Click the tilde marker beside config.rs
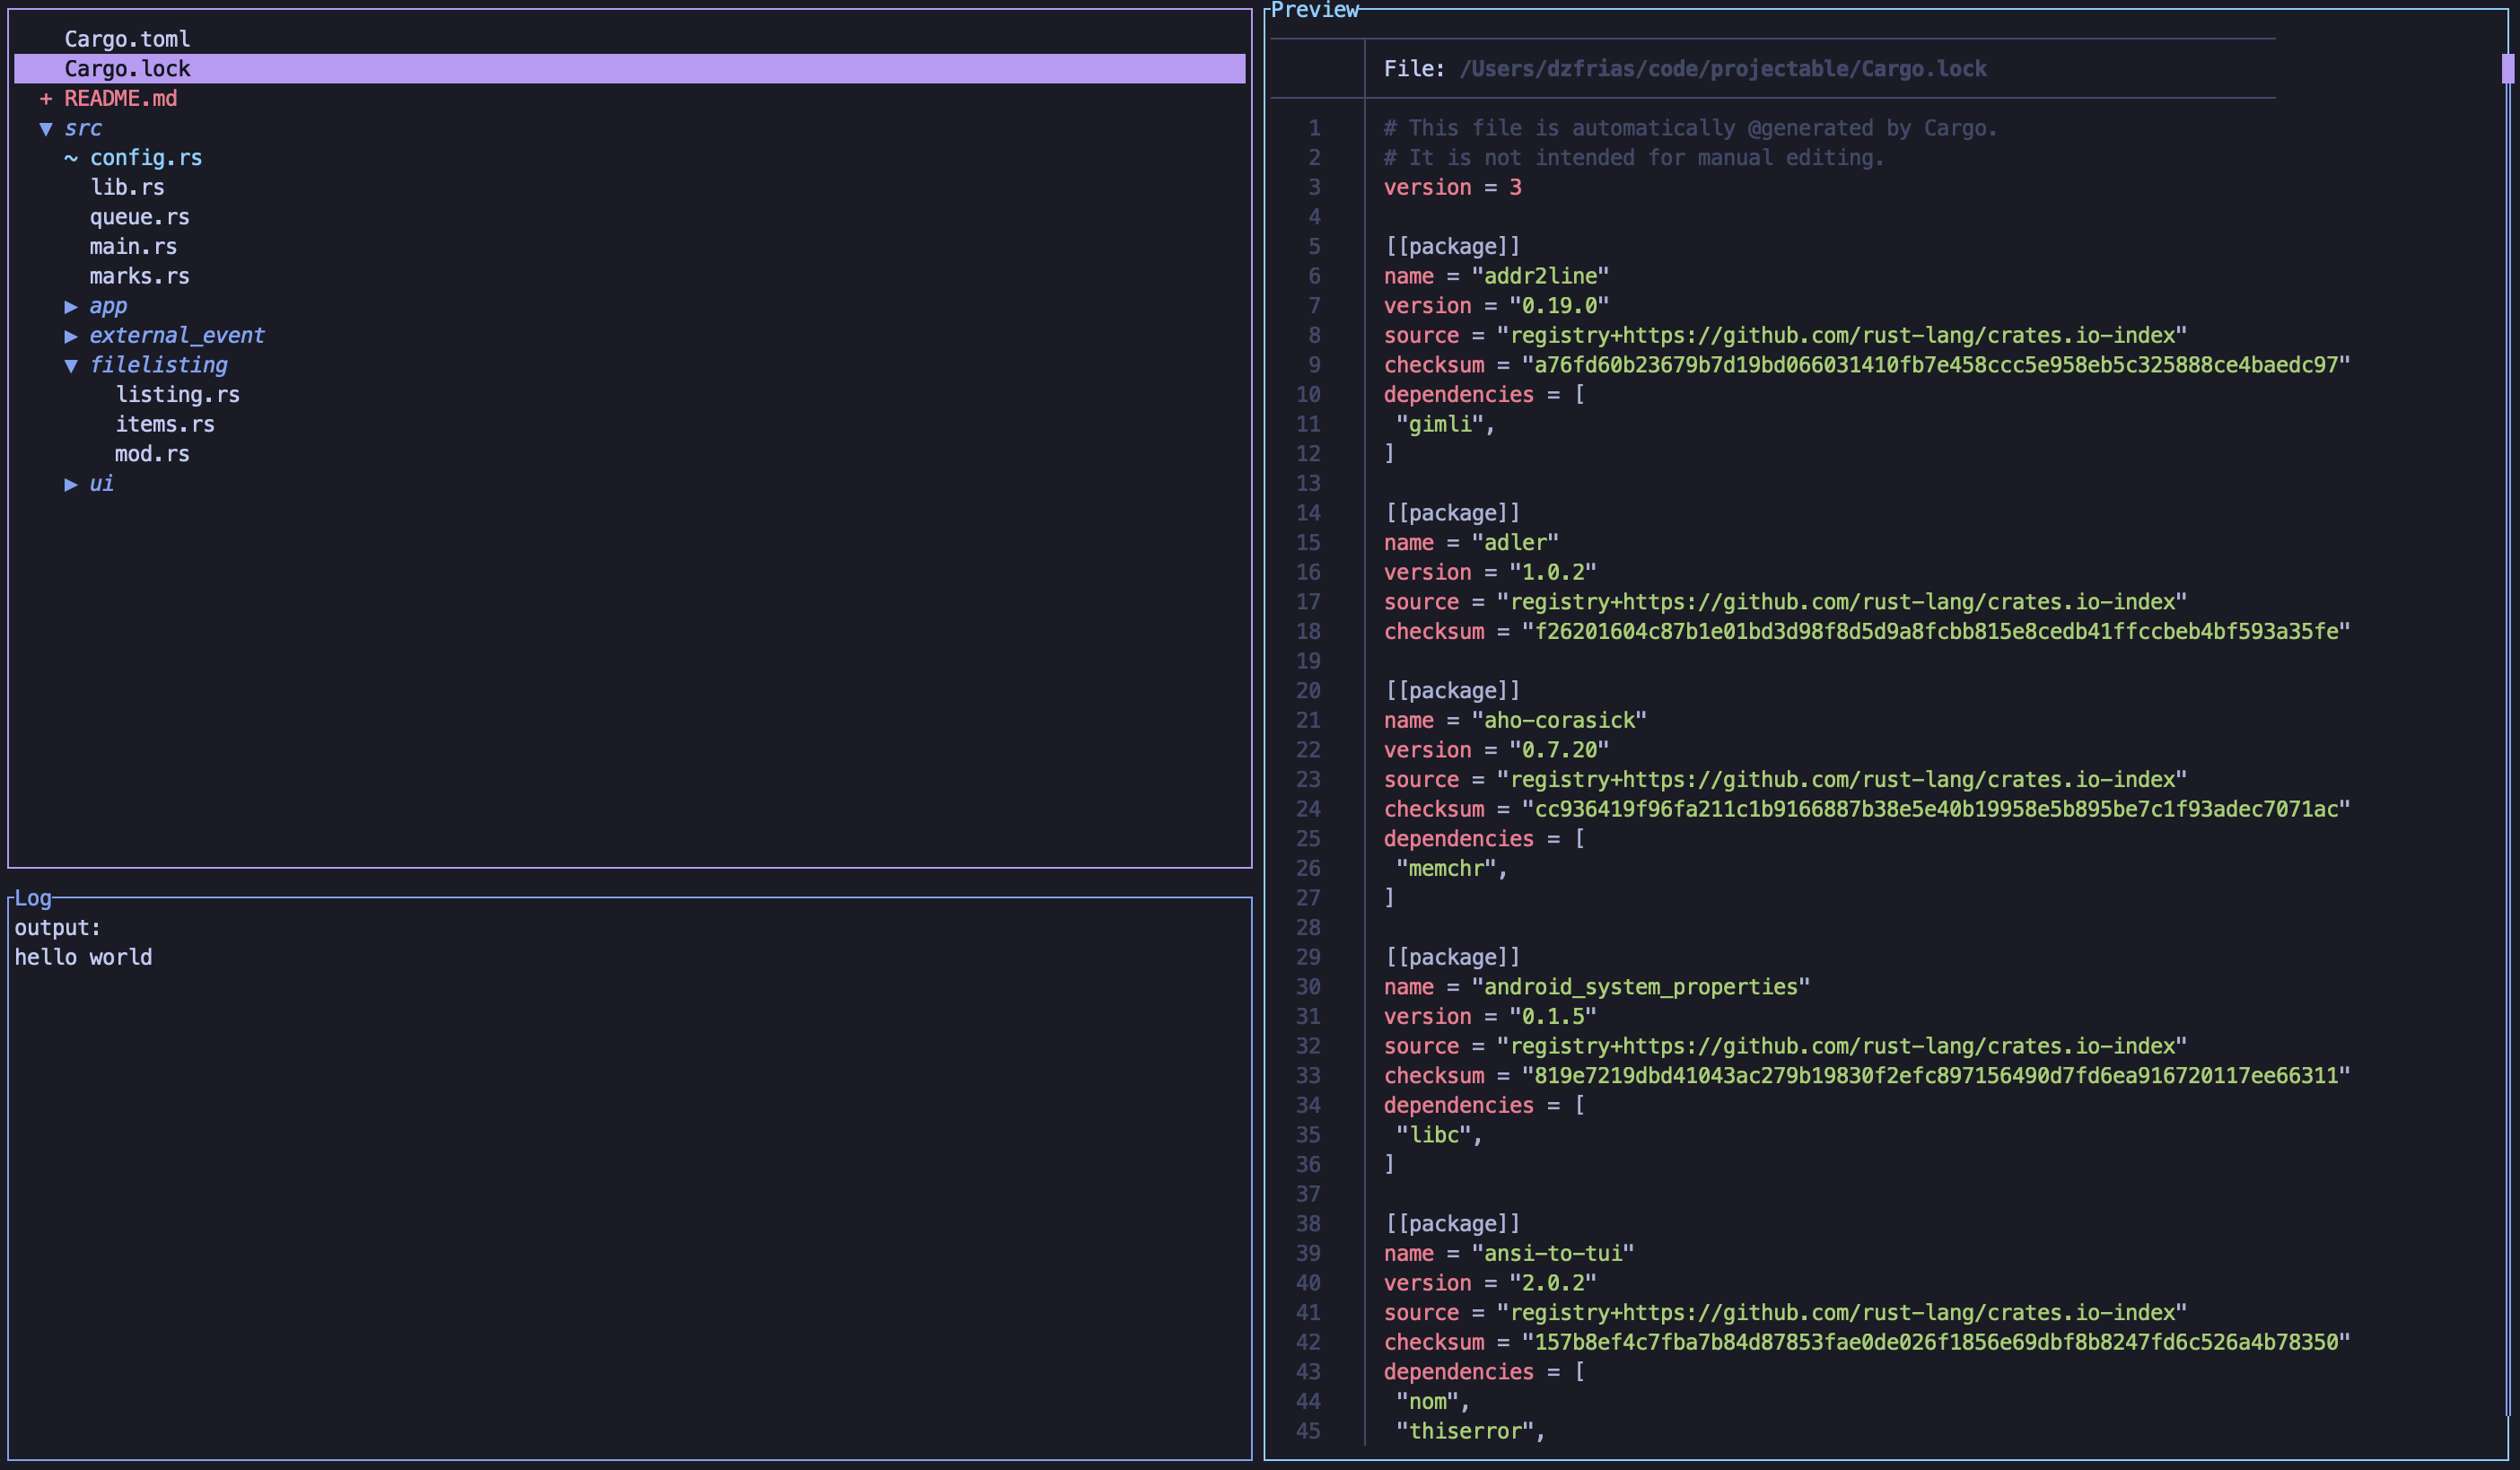Viewport: 2520px width, 1470px height. pyautogui.click(x=71, y=158)
